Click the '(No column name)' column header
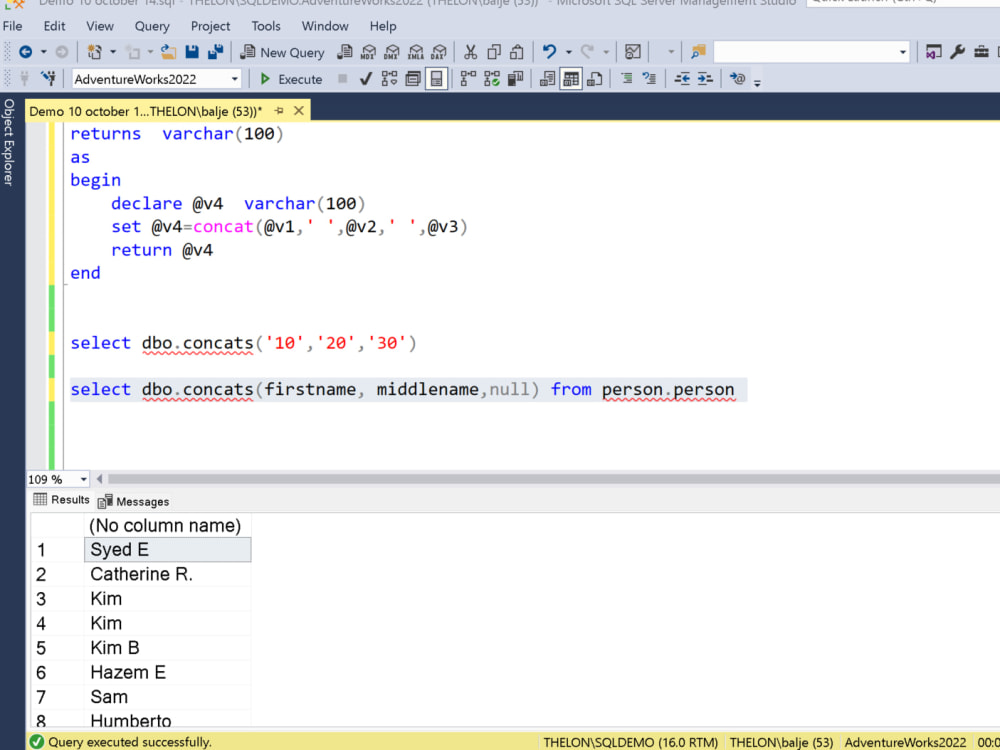This screenshot has width=1000, height=750. tap(168, 526)
